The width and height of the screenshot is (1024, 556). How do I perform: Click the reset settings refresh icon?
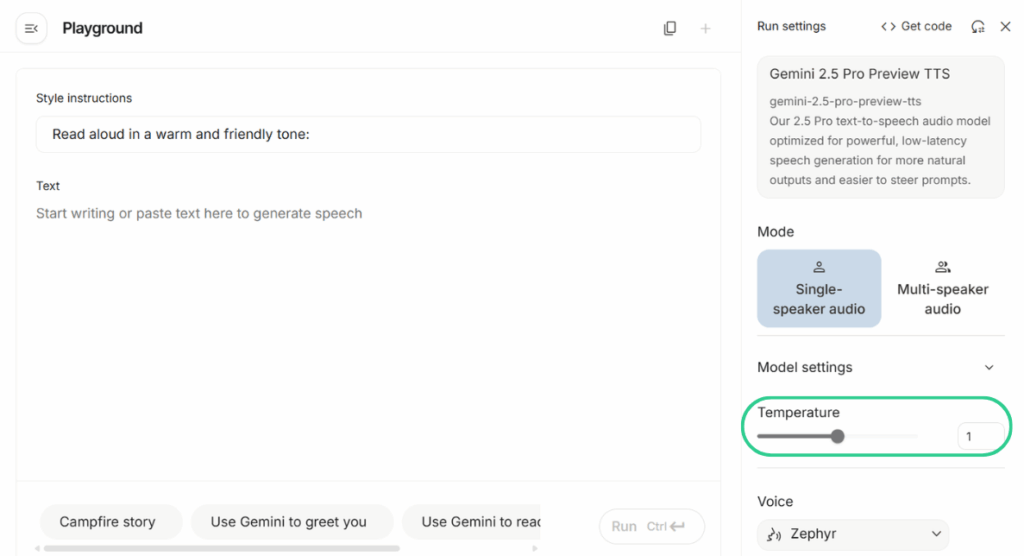pos(977,27)
